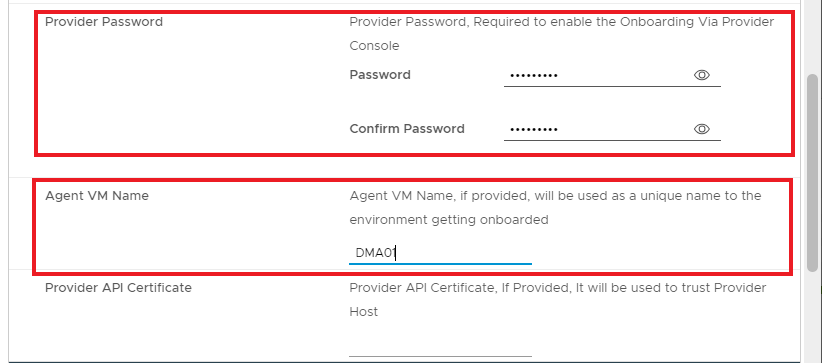Click the text 'environment getting onboarded'
The width and height of the screenshot is (822, 363).
coord(449,220)
